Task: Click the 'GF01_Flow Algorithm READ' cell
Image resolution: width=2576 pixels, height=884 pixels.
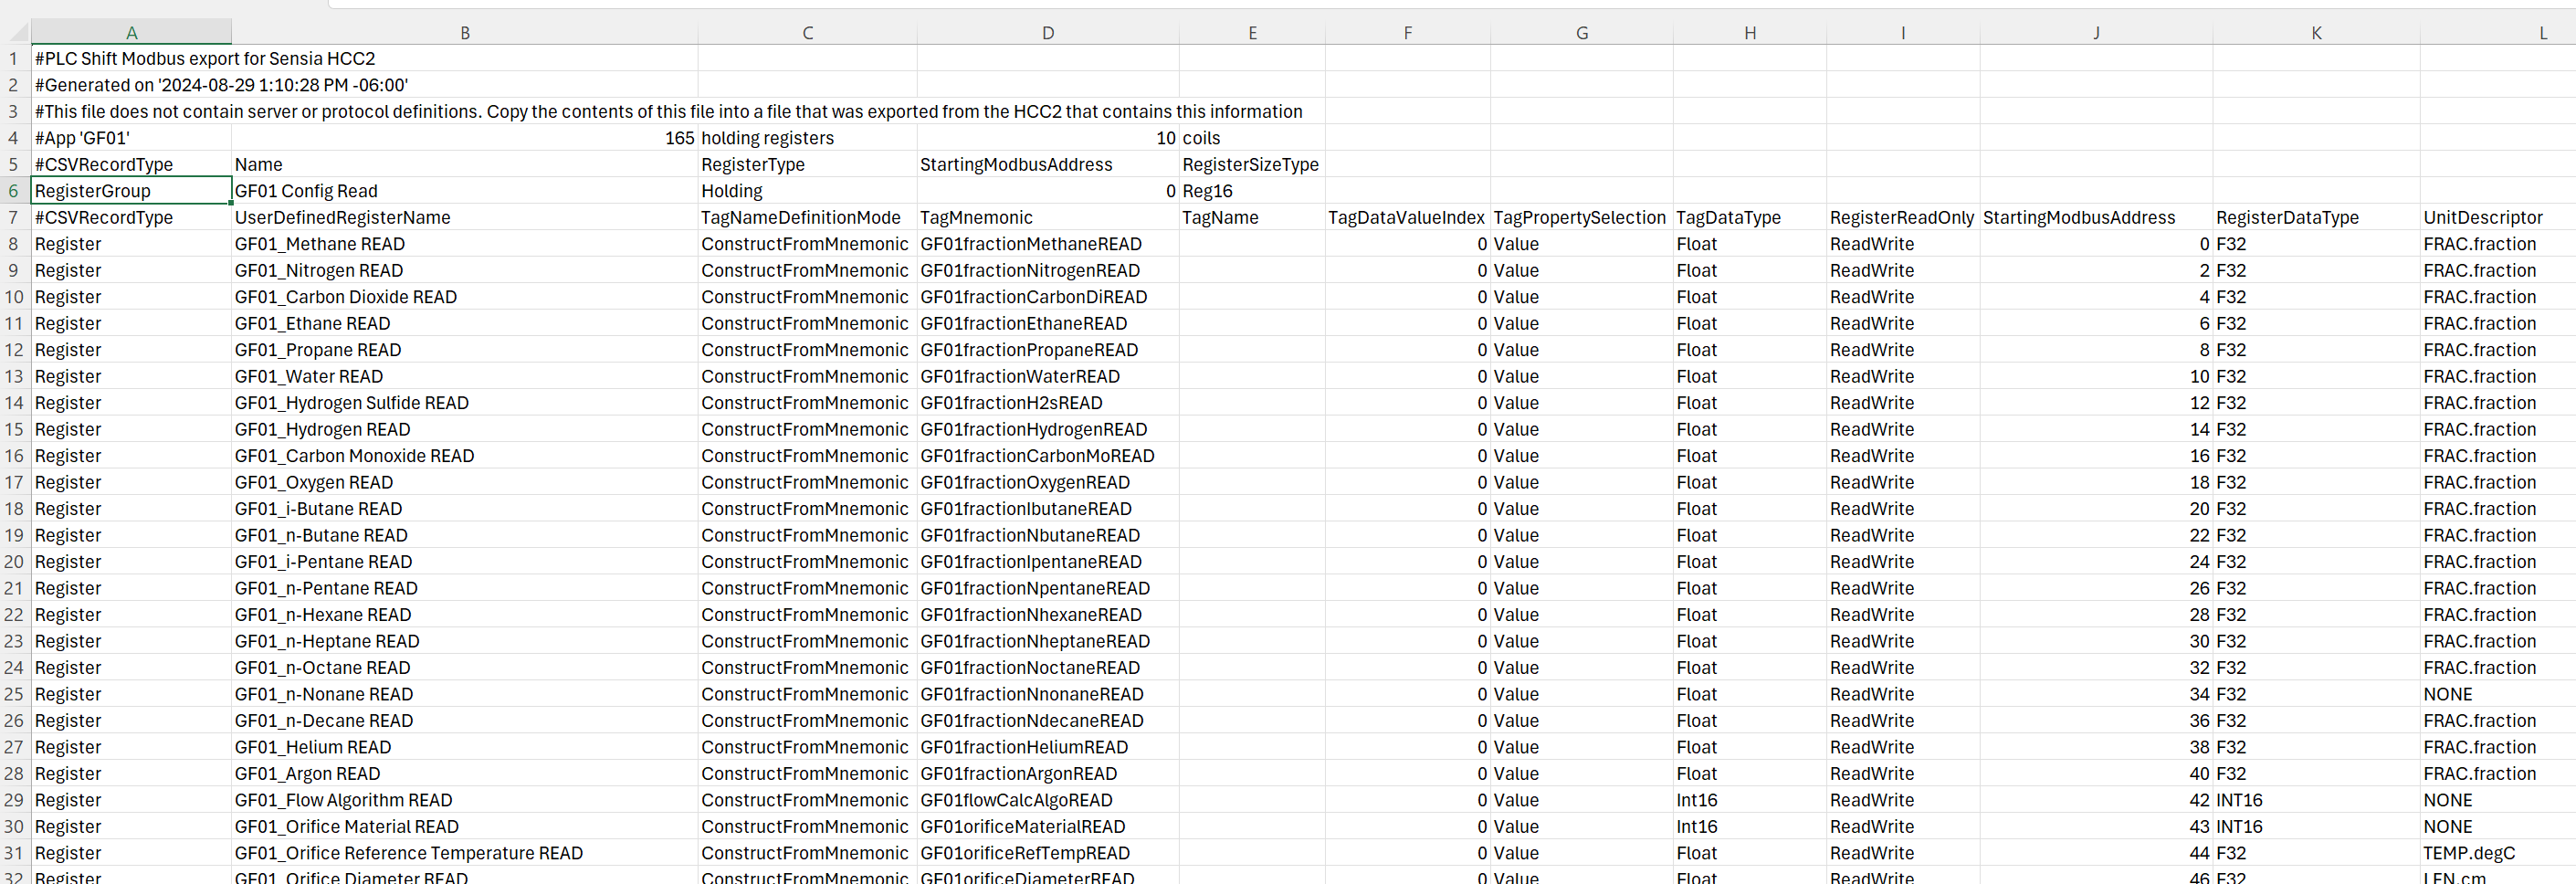Action: [x=343, y=800]
